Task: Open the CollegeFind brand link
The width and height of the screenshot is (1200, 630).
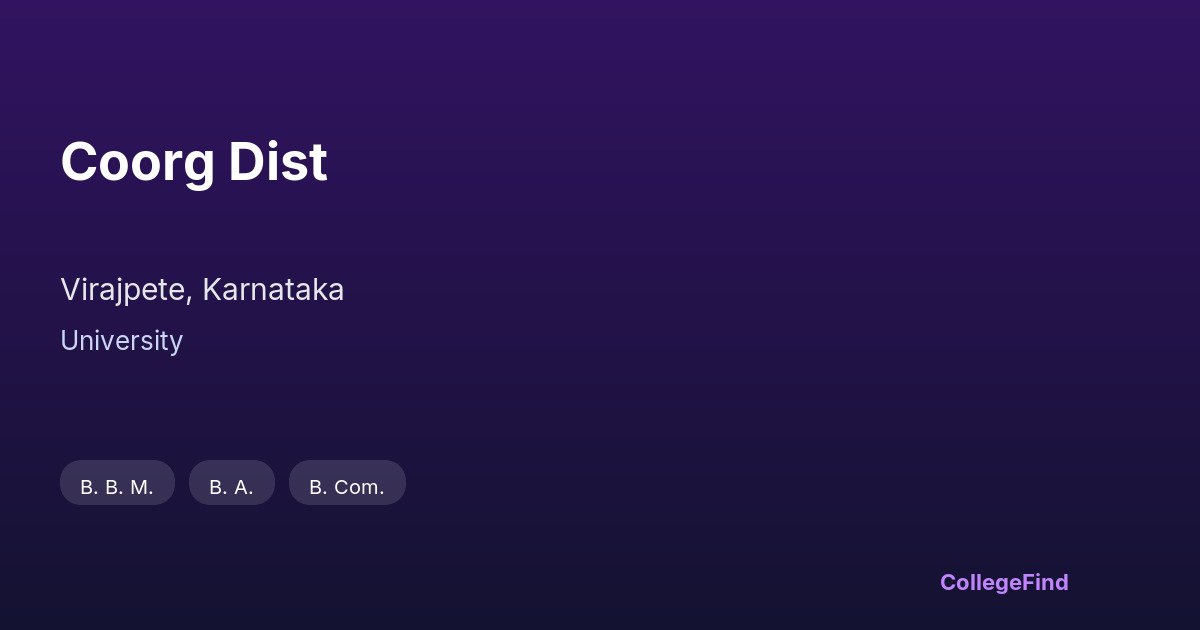Action: point(1003,582)
